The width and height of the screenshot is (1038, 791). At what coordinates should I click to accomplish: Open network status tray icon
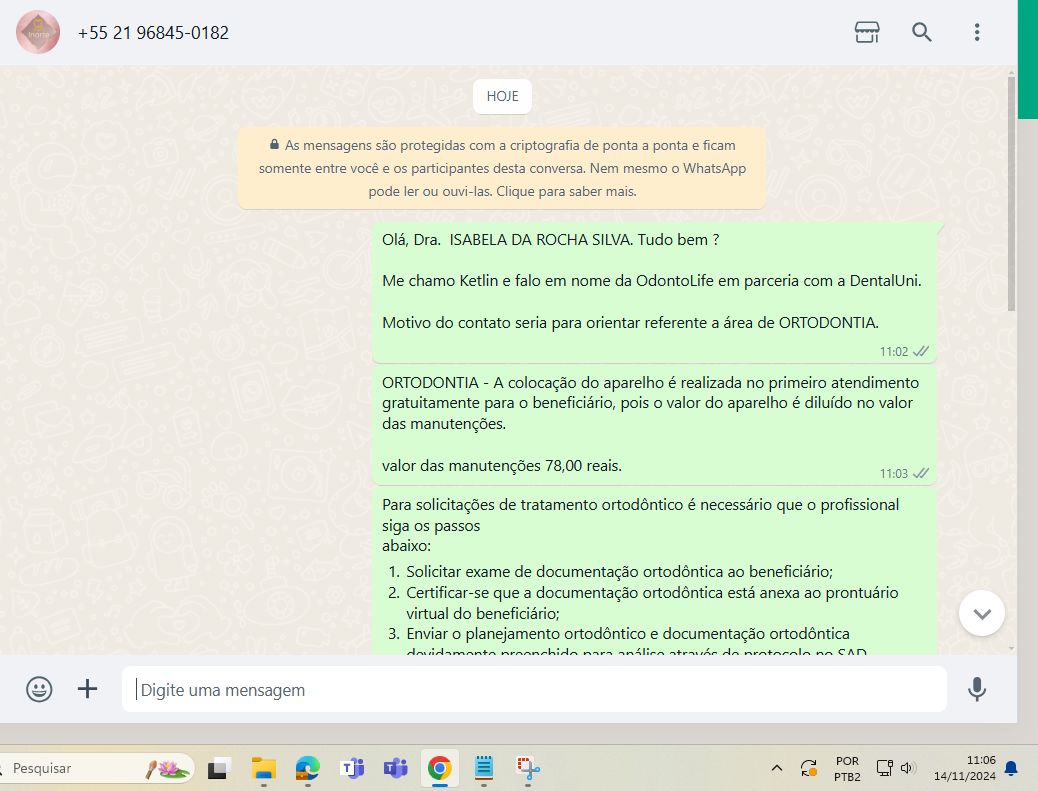(x=884, y=768)
